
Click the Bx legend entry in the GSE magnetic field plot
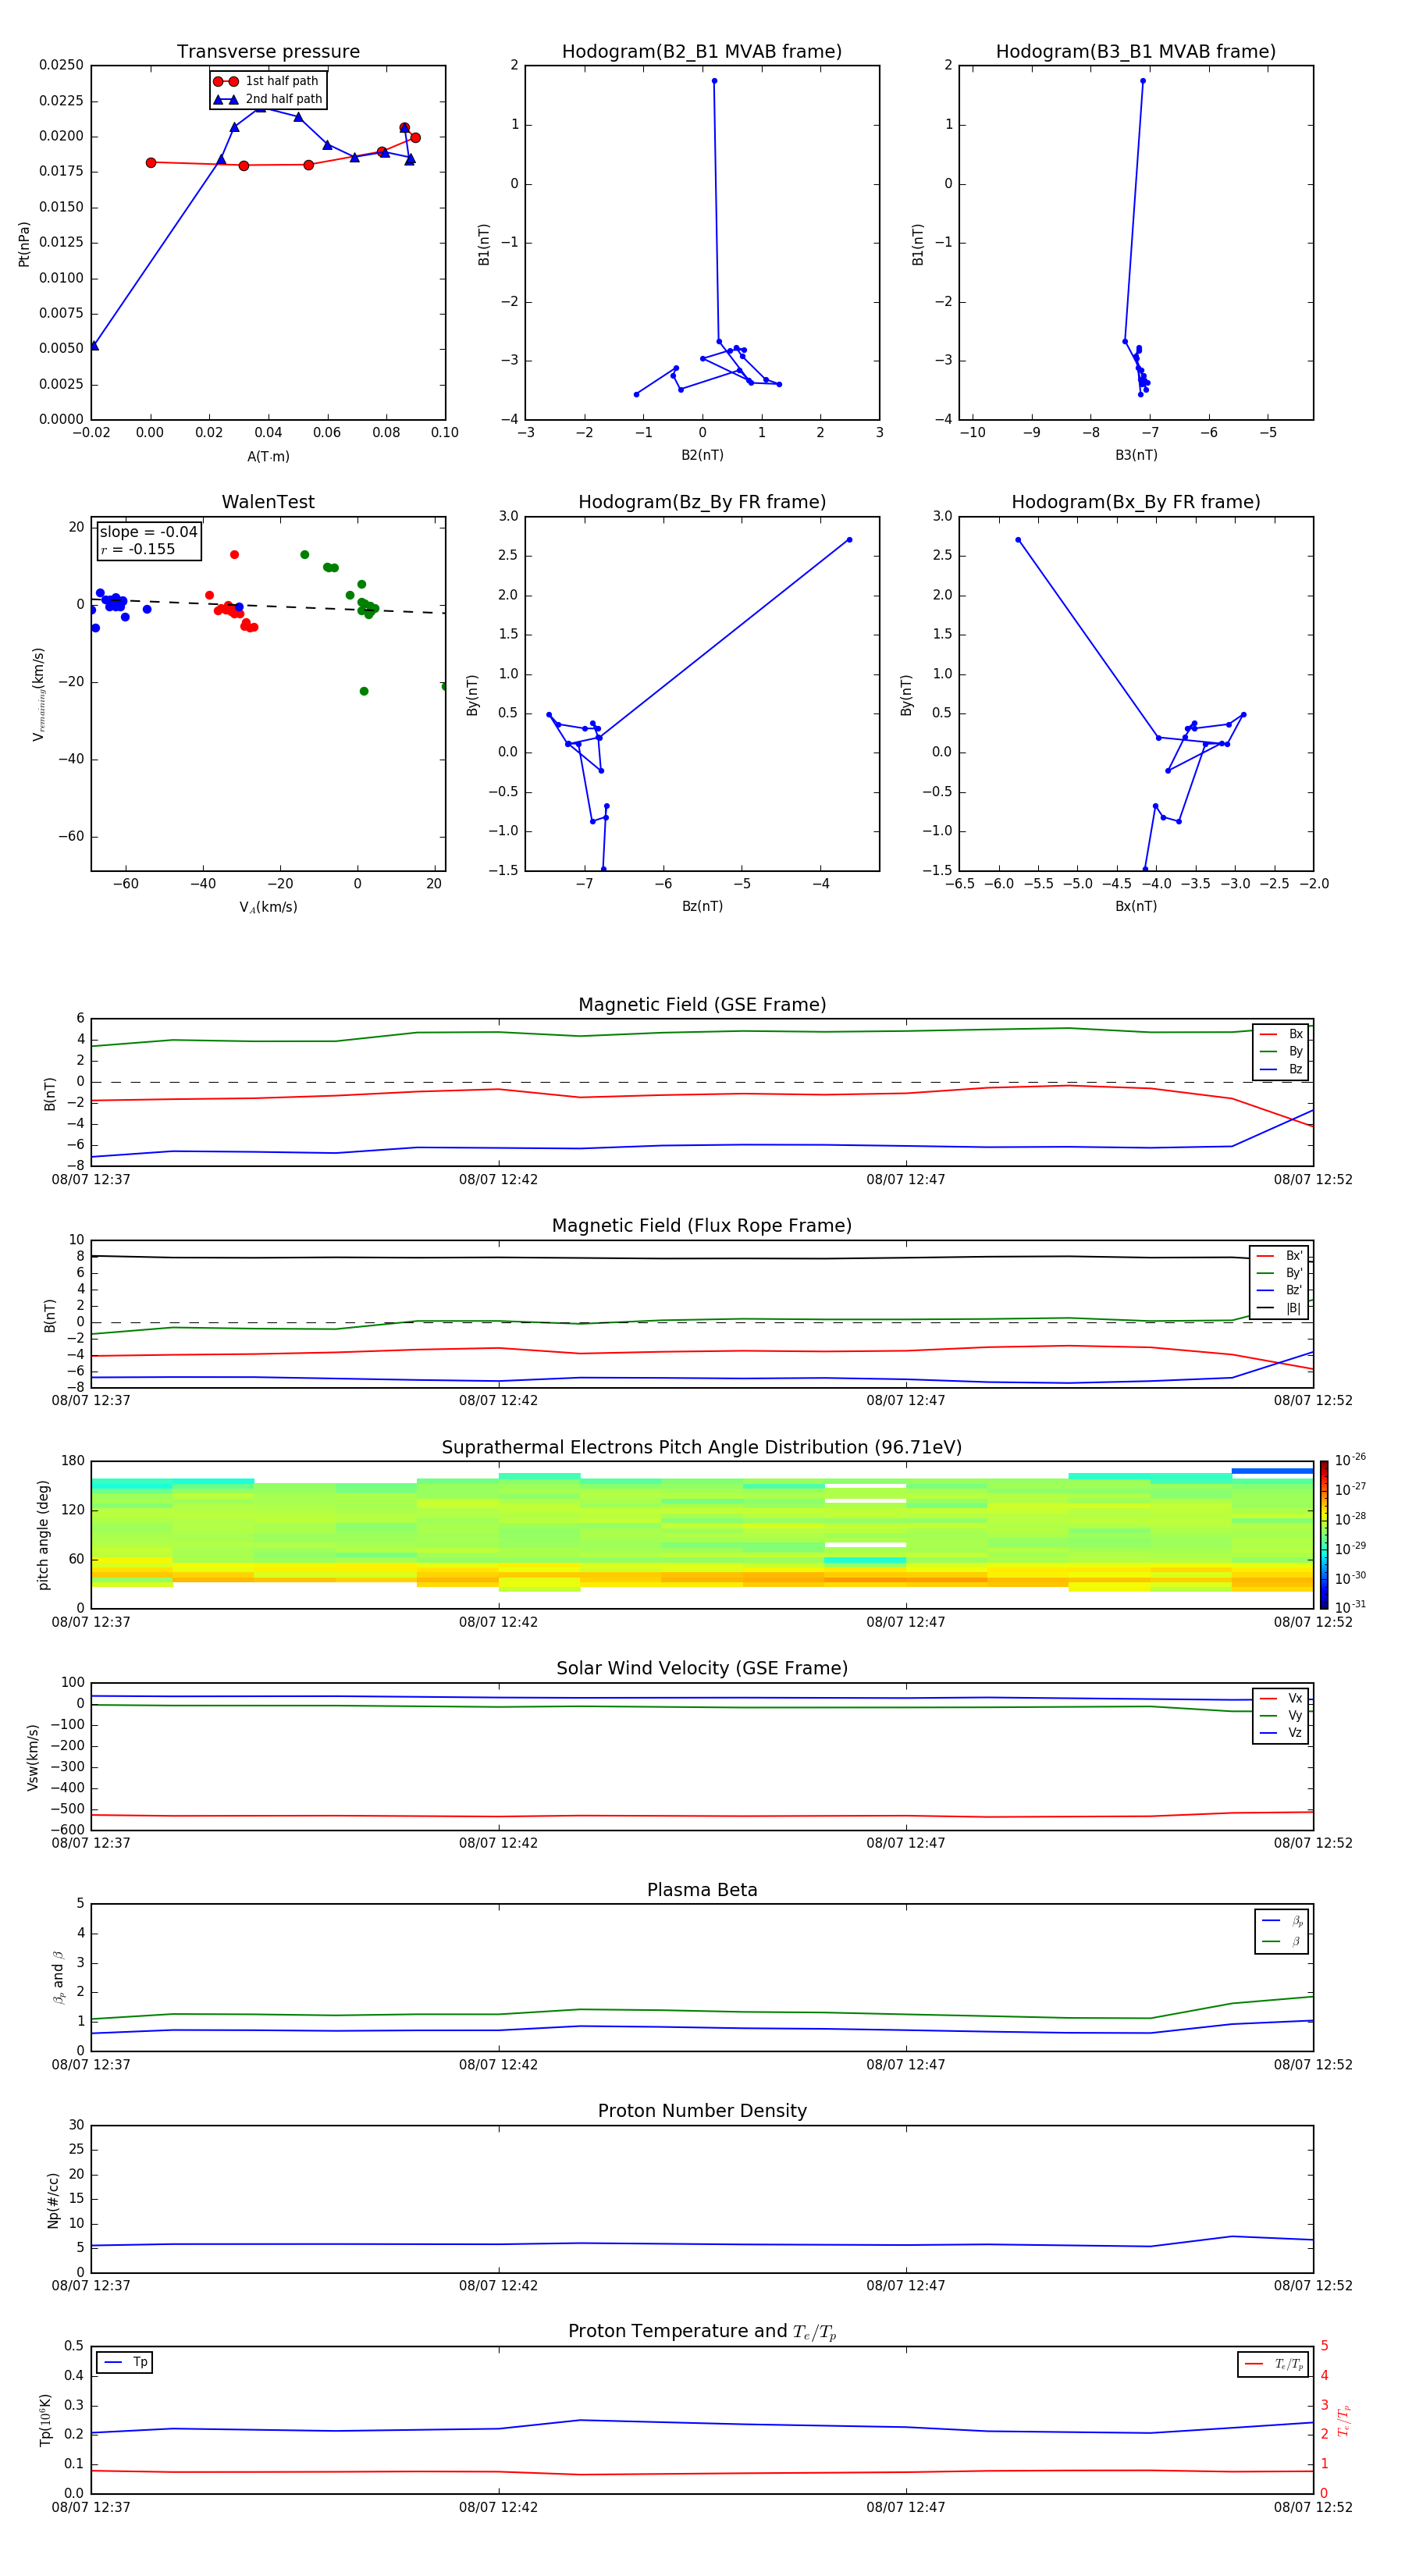1281,1034
